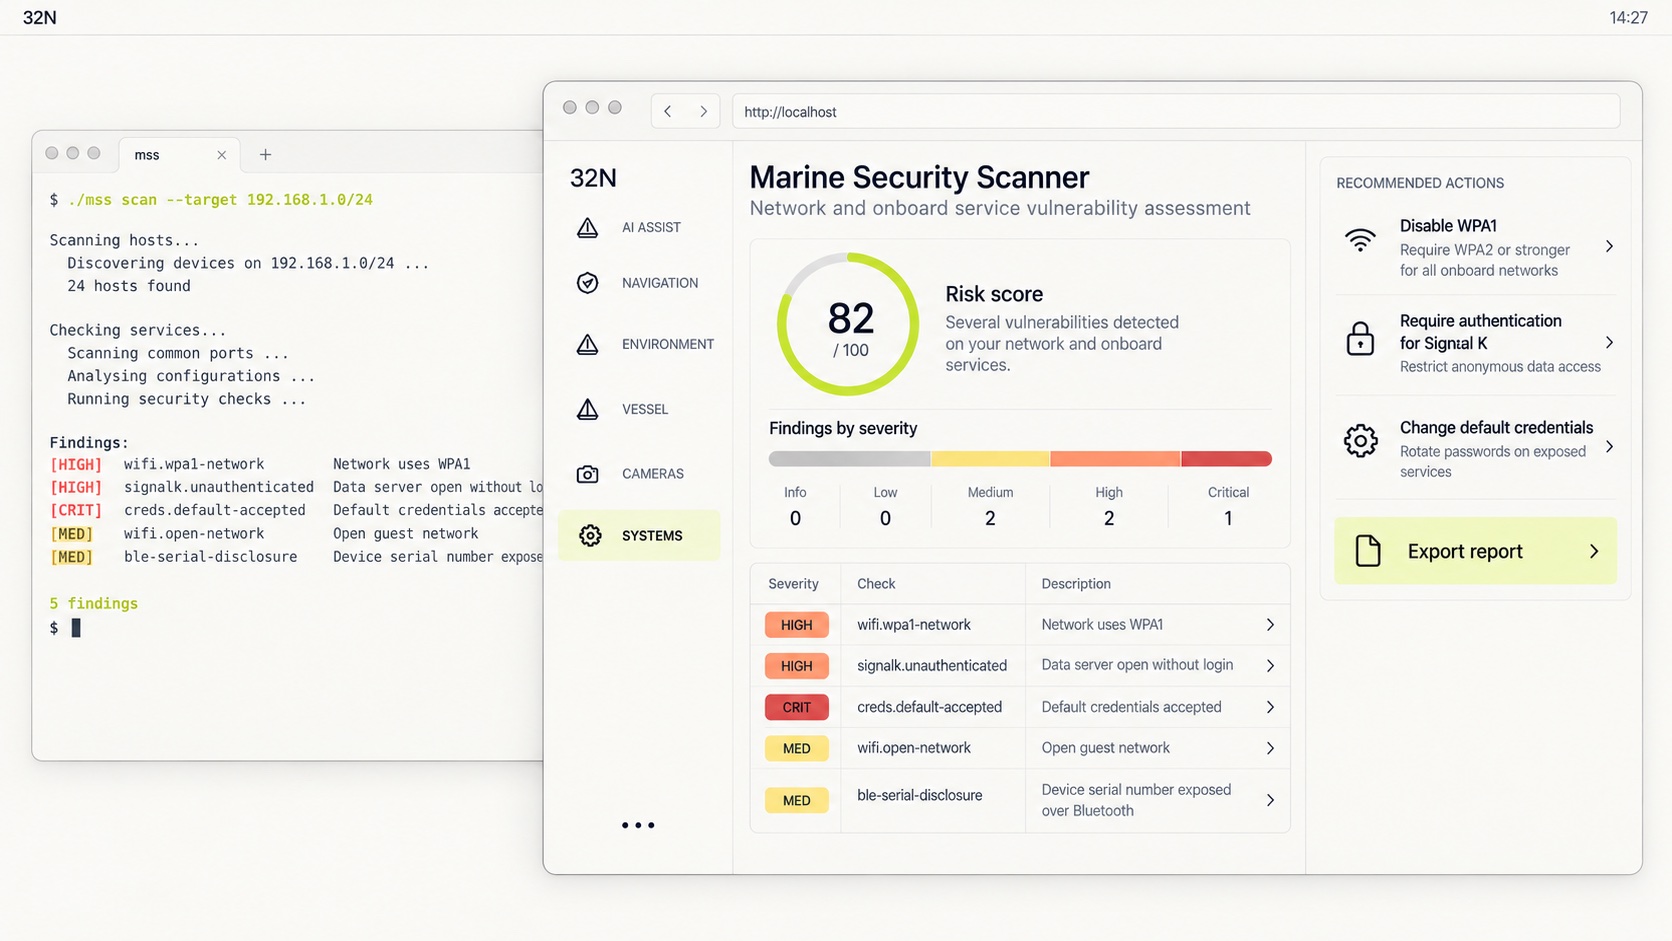Click the gear icon for Change default credentials
Image resolution: width=1672 pixels, height=941 pixels.
coord(1360,441)
